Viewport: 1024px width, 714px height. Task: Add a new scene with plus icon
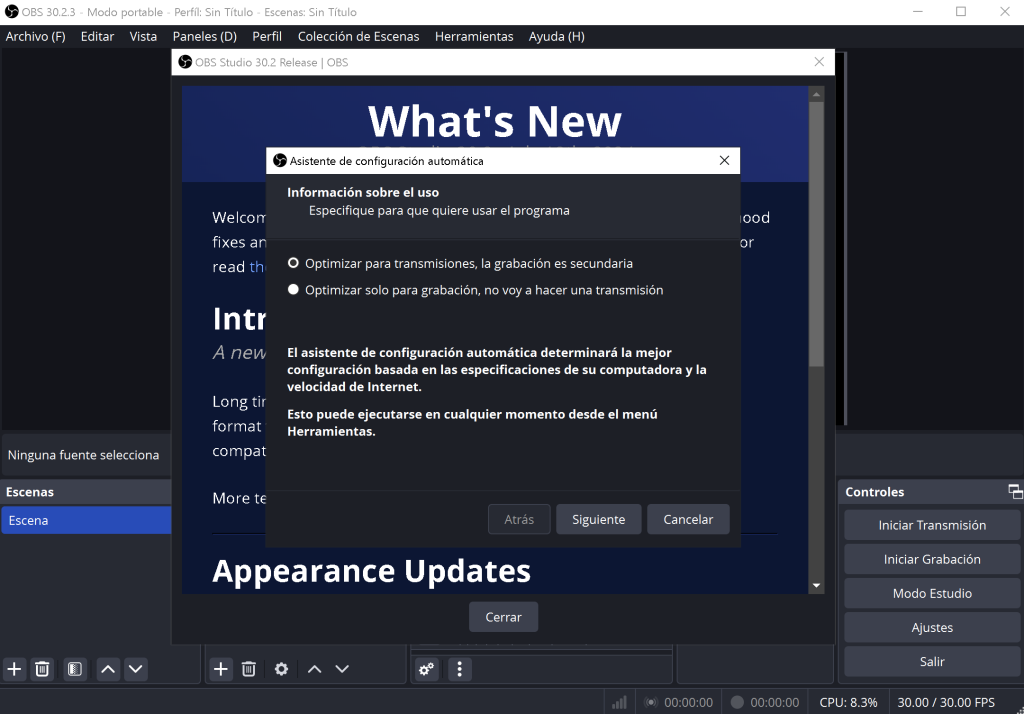tap(14, 669)
